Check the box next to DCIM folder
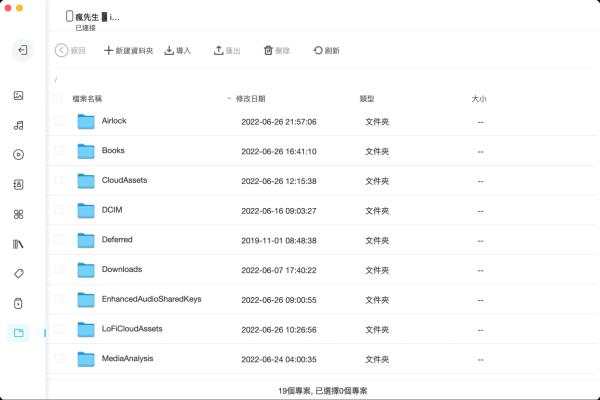Screen dimensions: 600x400 [x=59, y=210]
